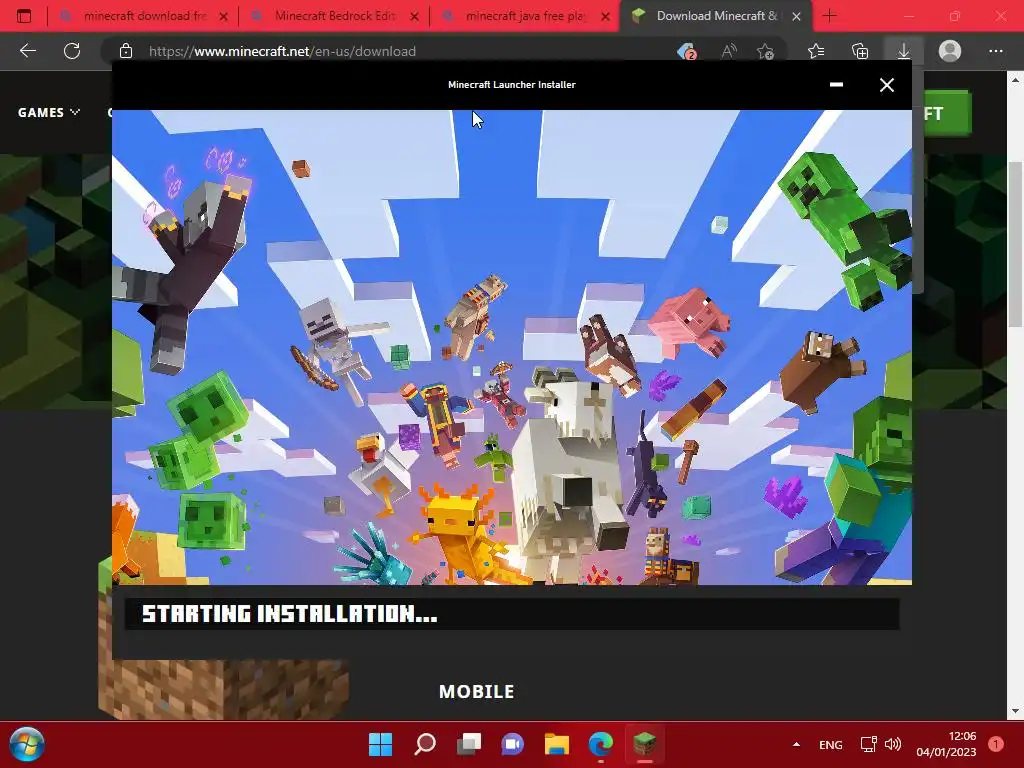Go back in the Edge browser
The height and width of the screenshot is (768, 1024).
pos(27,51)
